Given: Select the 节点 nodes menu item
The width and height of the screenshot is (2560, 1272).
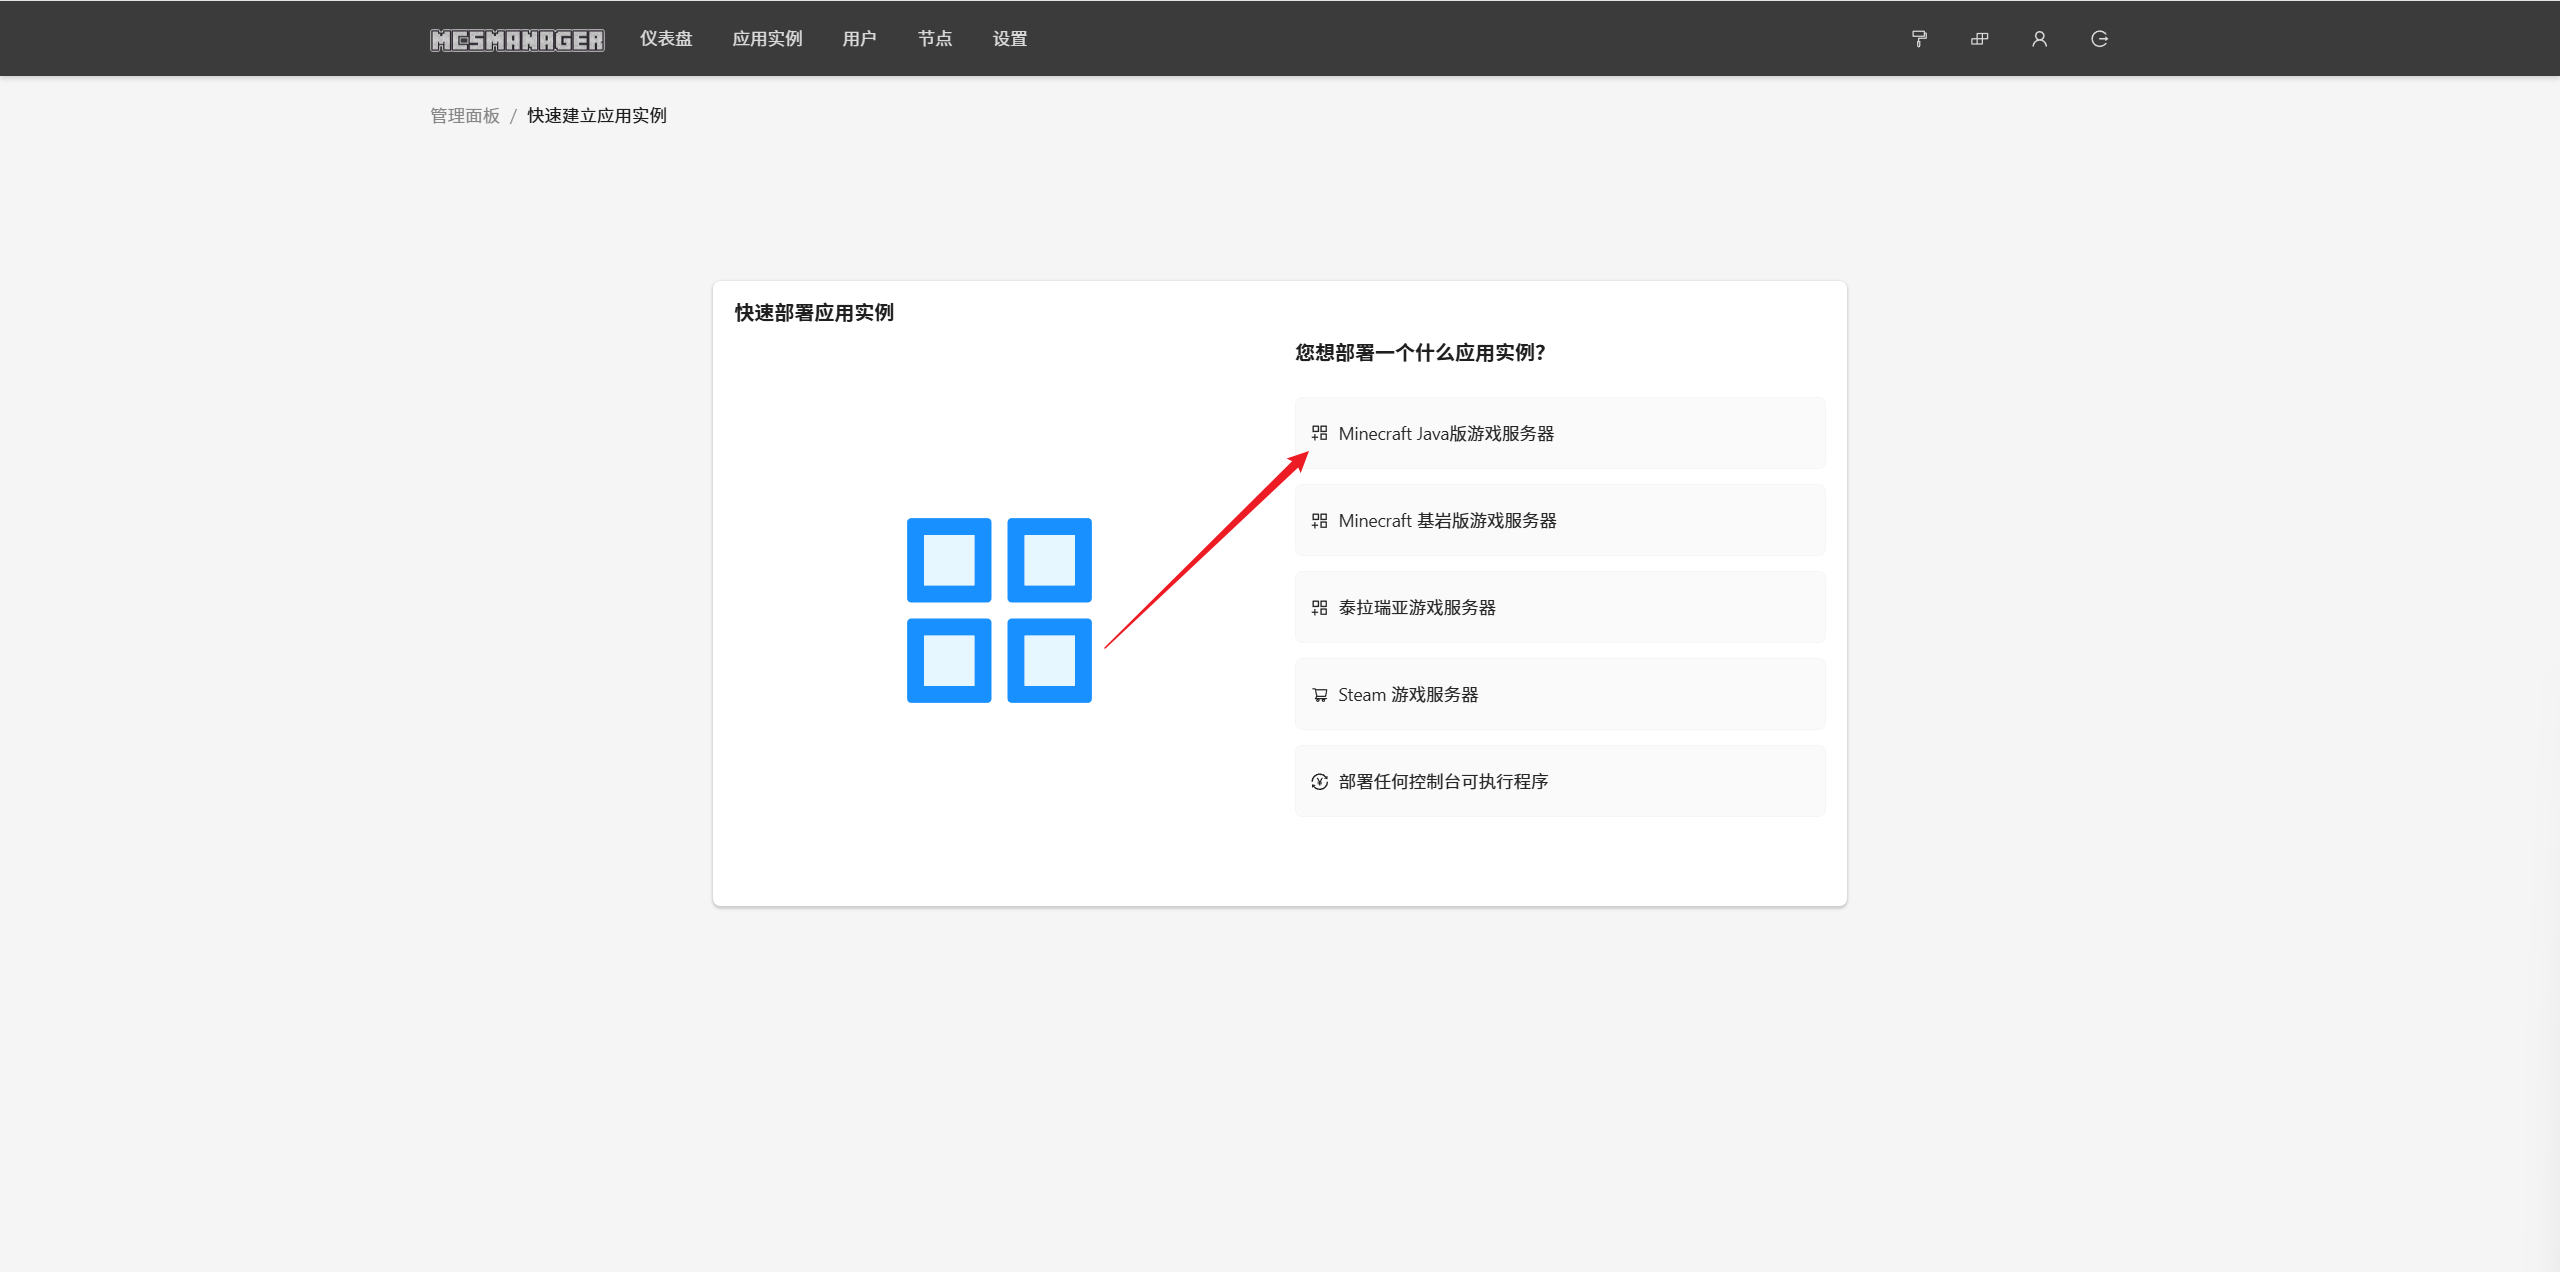Looking at the screenshot, I should tap(935, 39).
